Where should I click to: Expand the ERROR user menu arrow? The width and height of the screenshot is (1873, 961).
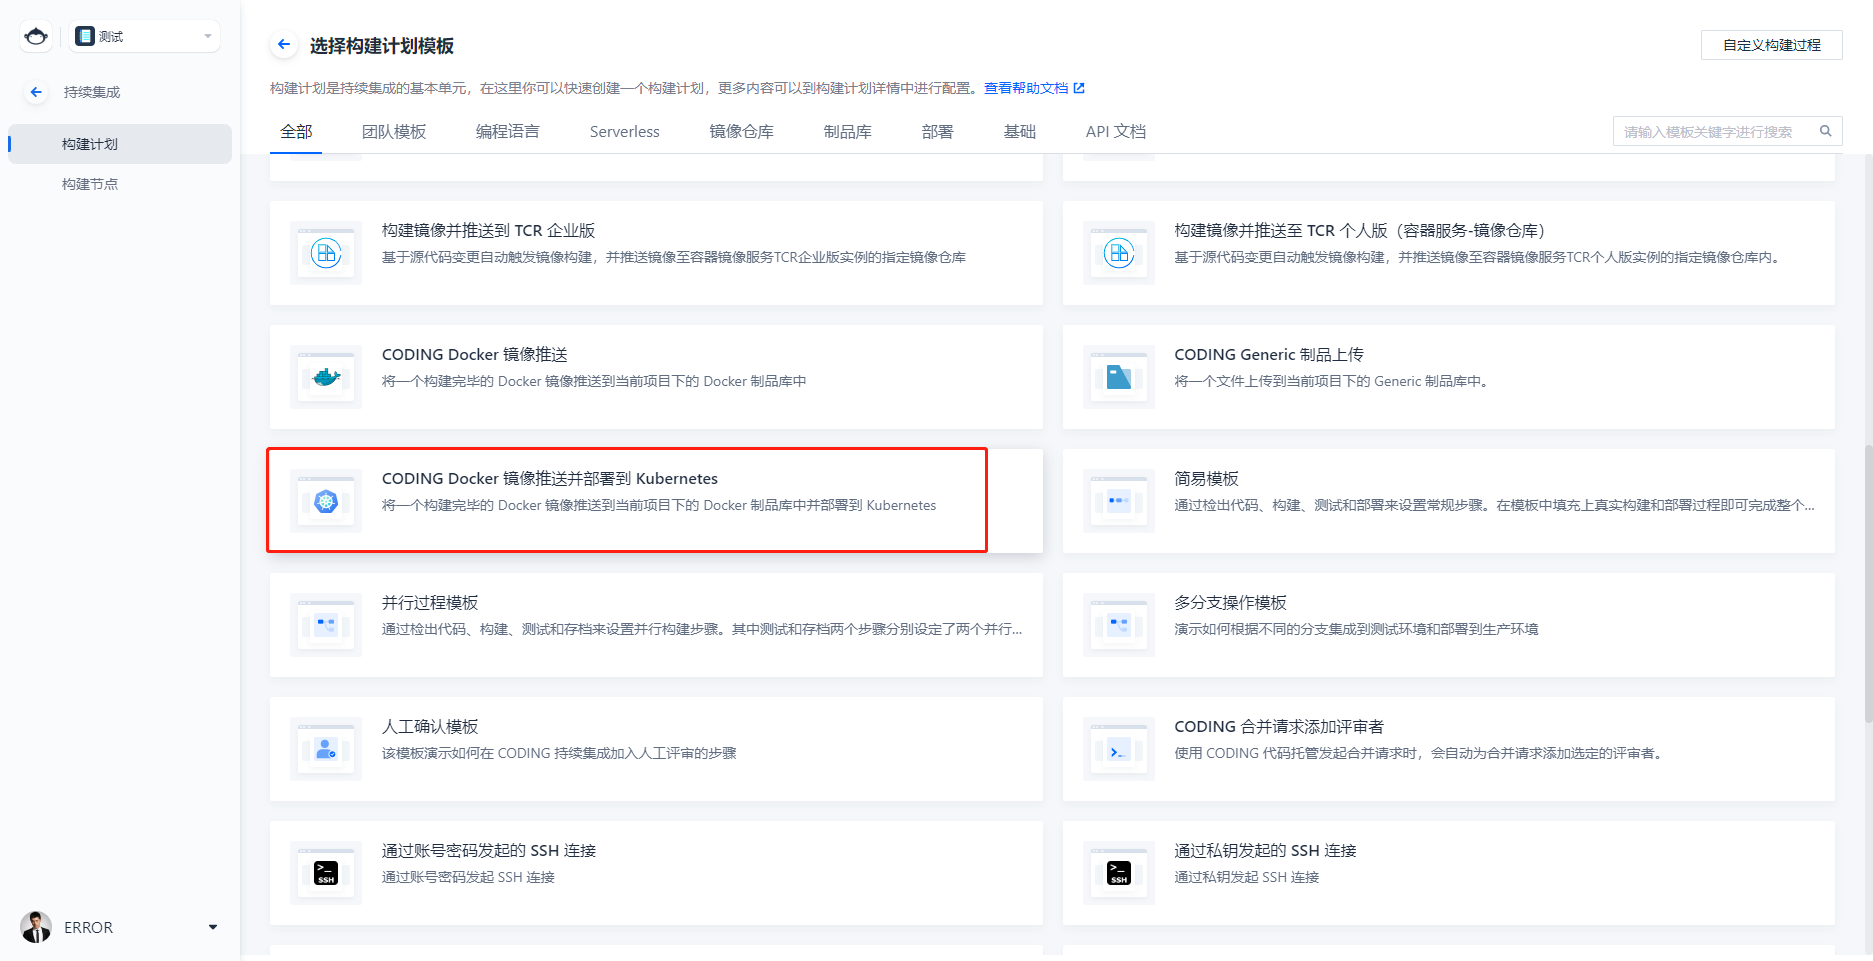click(x=213, y=927)
